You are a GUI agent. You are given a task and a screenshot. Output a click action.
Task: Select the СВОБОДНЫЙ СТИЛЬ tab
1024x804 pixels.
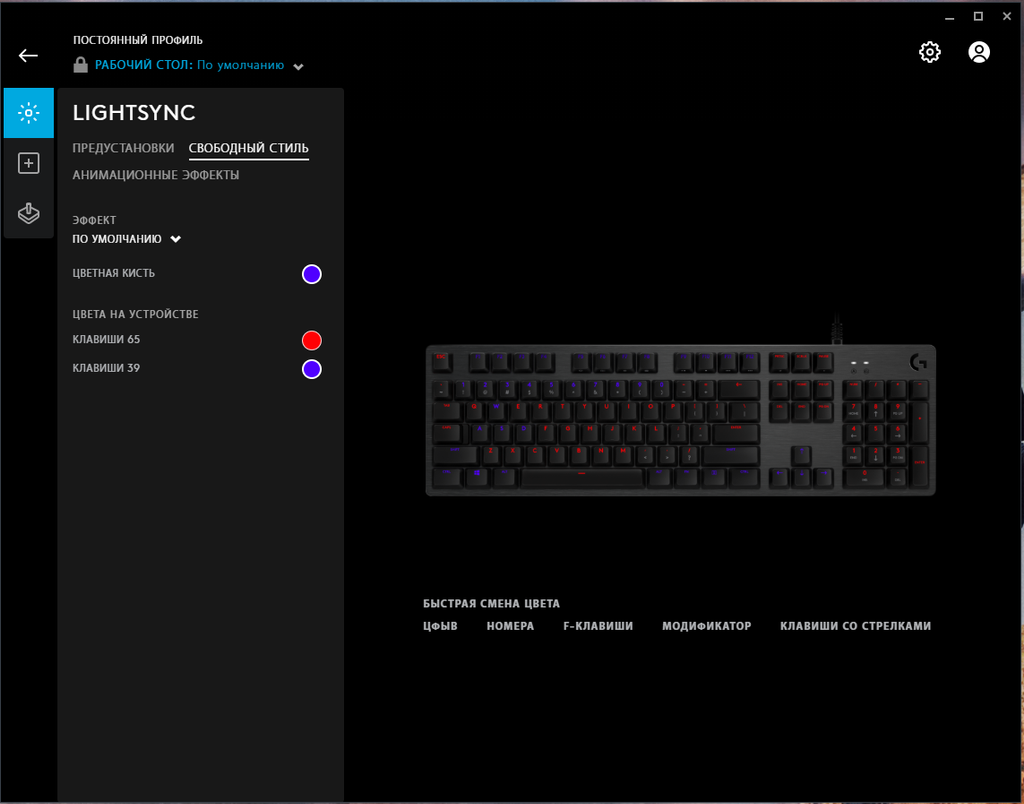(x=249, y=148)
